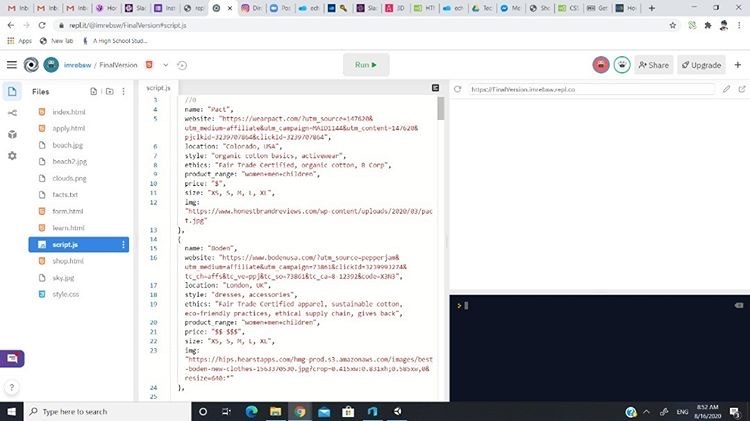Open A High School Stud bookmark
The width and height of the screenshot is (750, 421).
(x=115, y=41)
